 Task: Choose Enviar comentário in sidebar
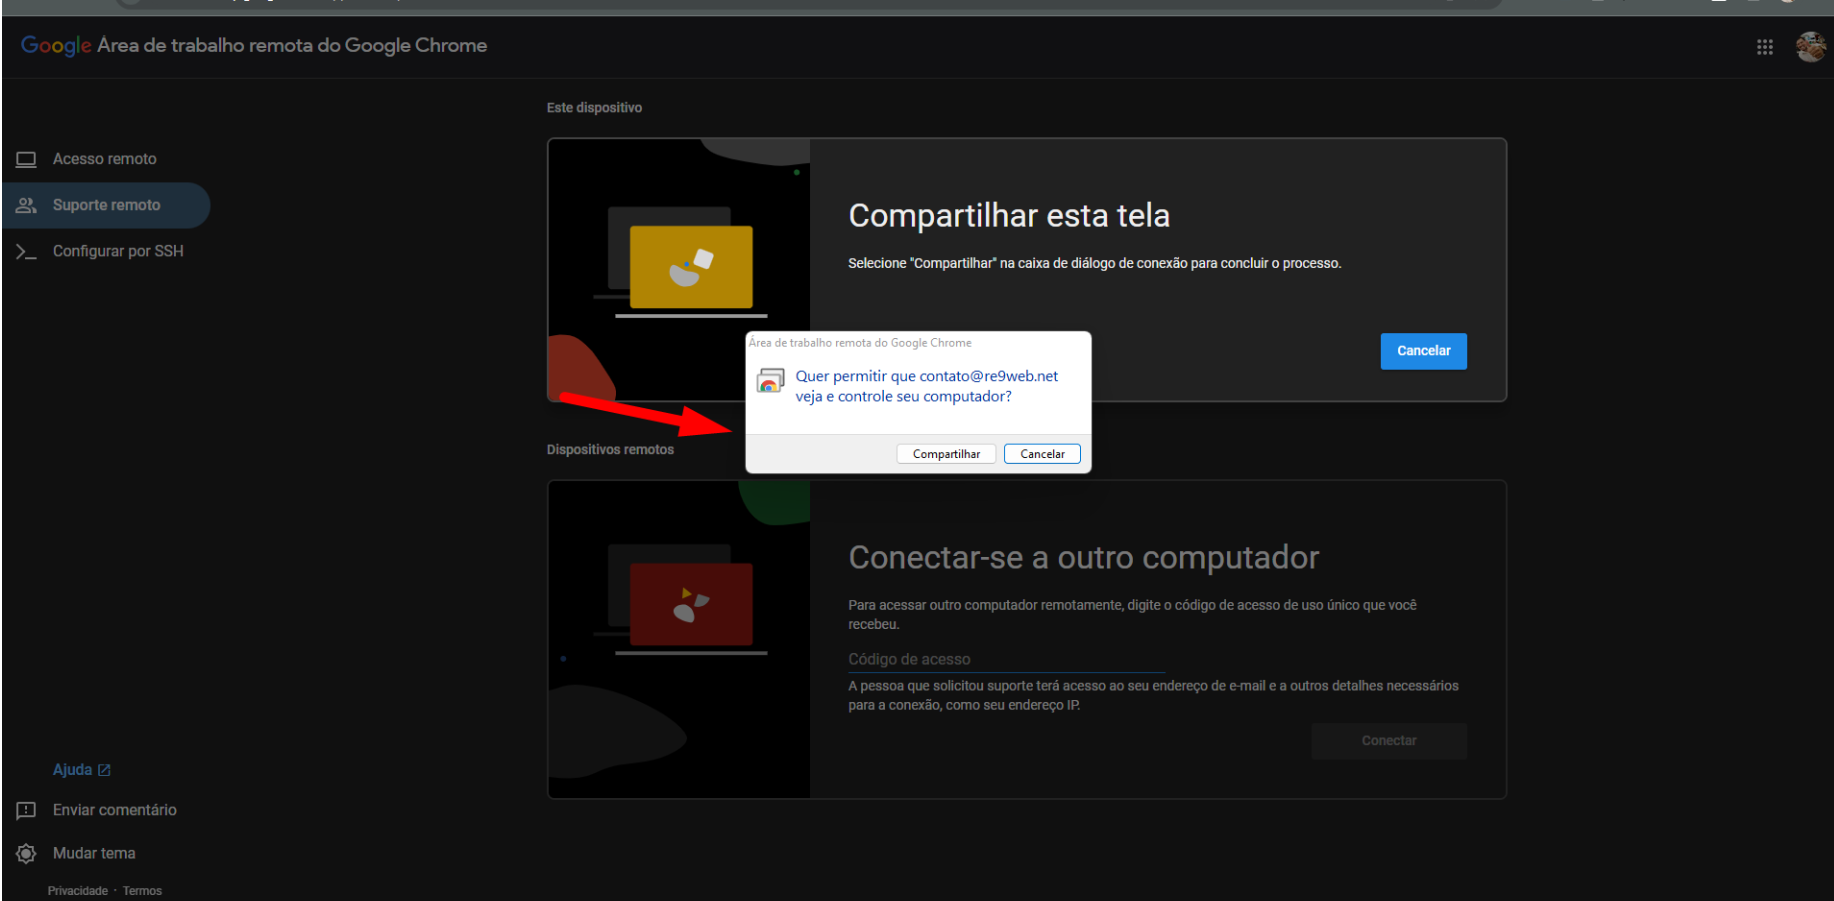(115, 810)
